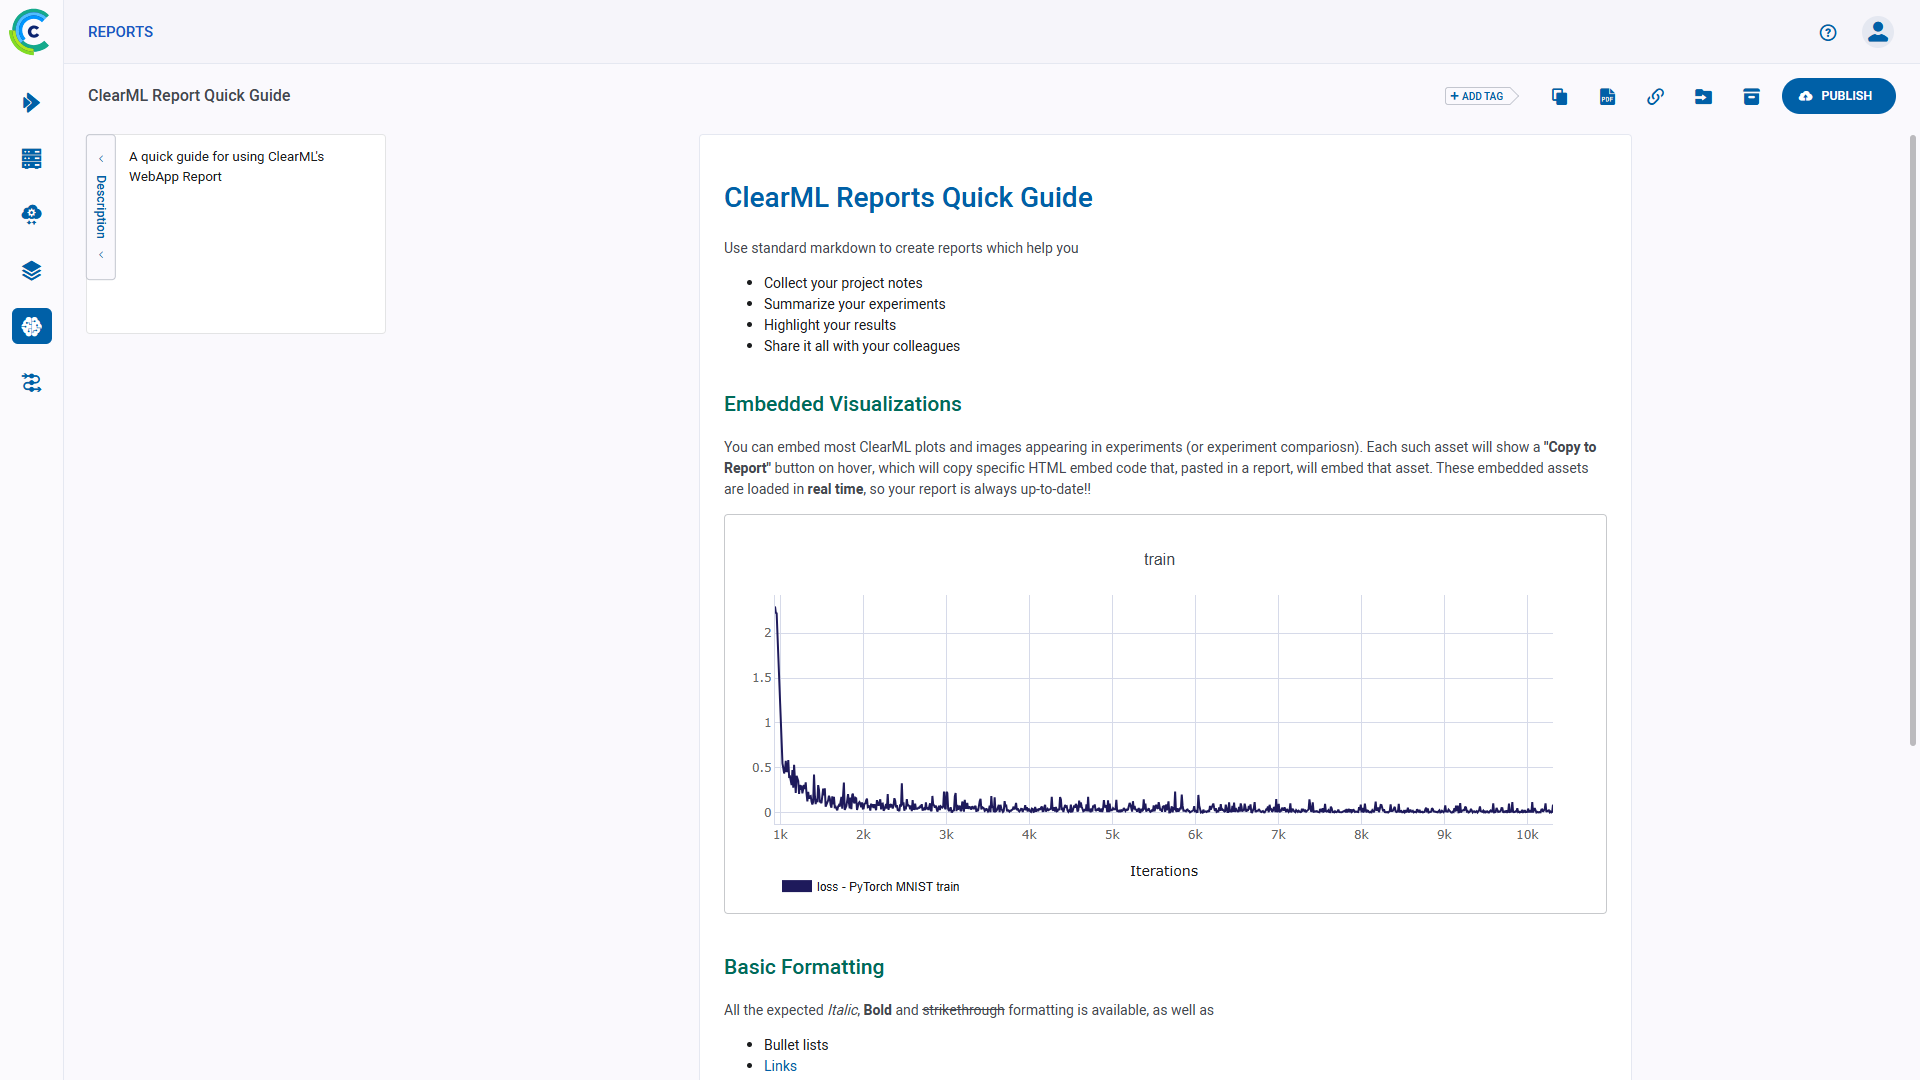Open Workers and Queues sidebar icon
Image resolution: width=1920 pixels, height=1080 pixels.
pos(31,158)
